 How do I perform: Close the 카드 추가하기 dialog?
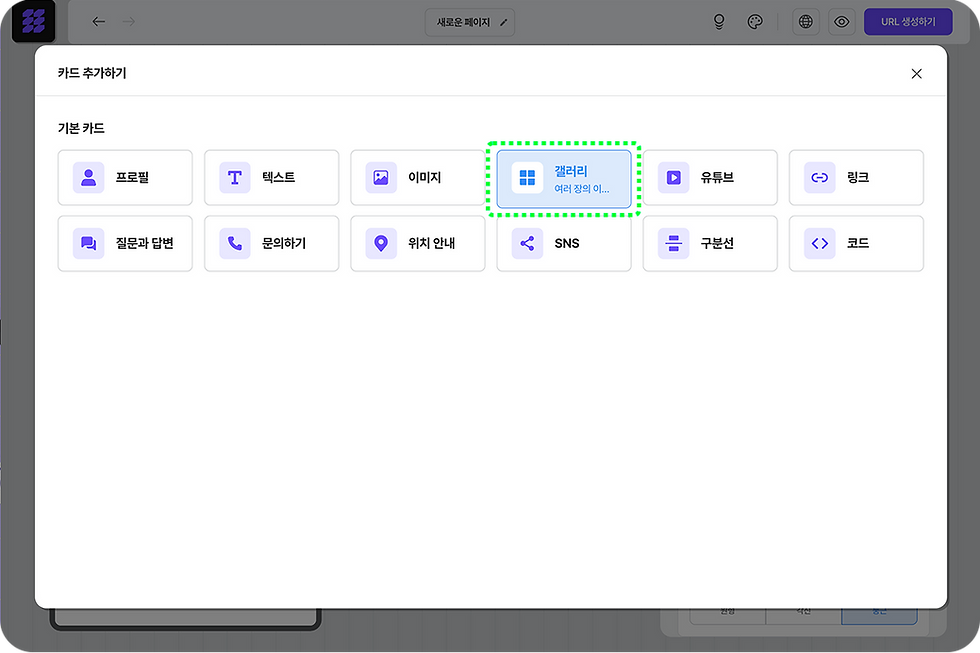pos(916,74)
